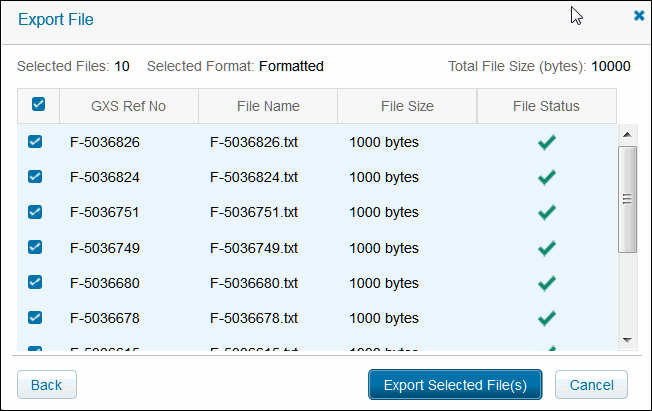Click green checkmark status for F-5036680

[x=546, y=283]
